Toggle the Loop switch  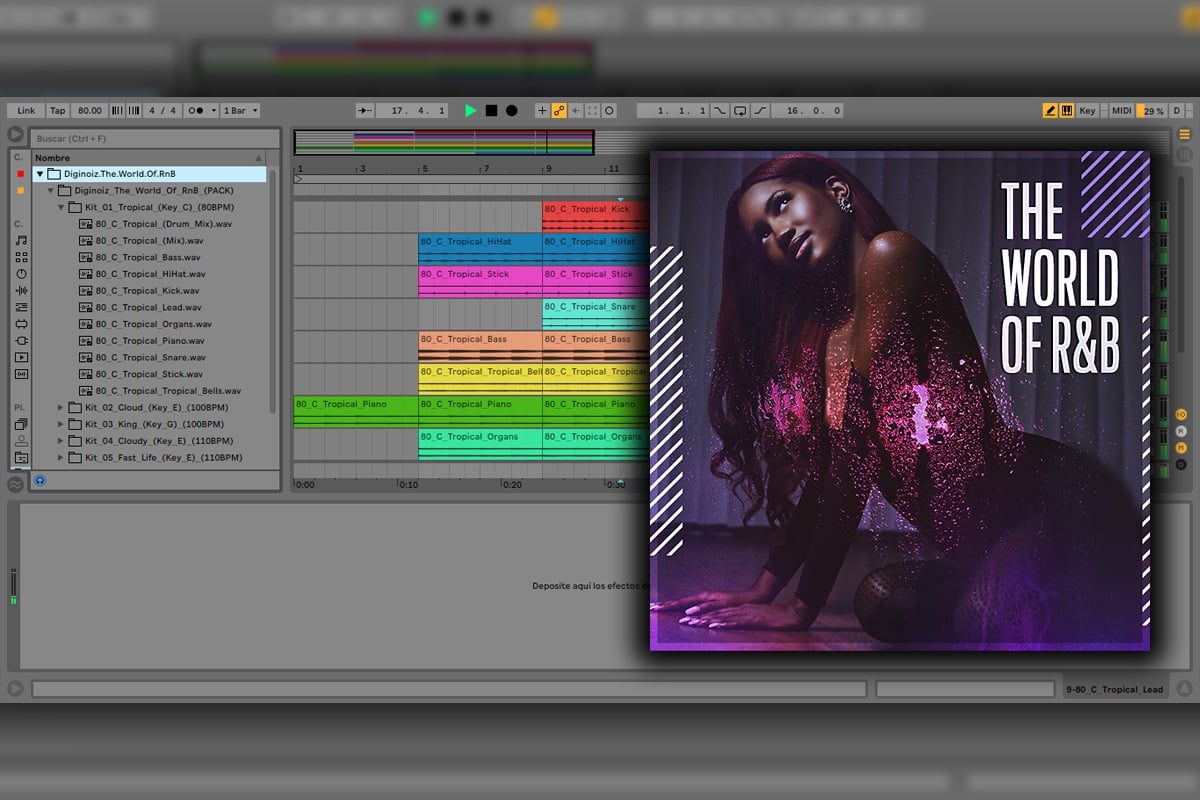tap(740, 111)
